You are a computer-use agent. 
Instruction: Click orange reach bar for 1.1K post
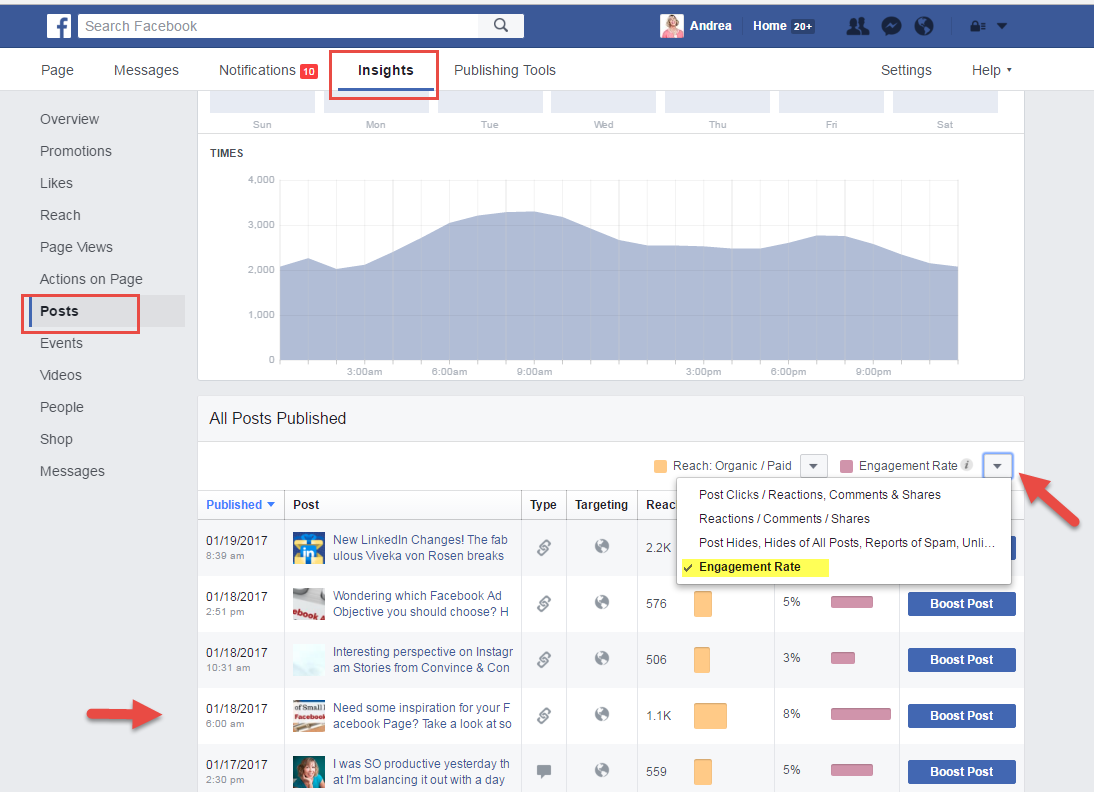pos(710,715)
